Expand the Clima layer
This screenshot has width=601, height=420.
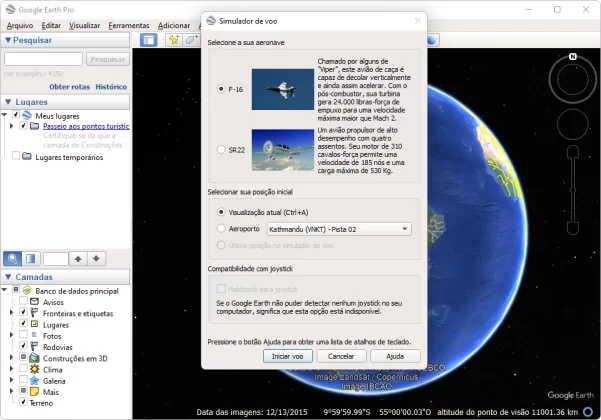(11, 369)
